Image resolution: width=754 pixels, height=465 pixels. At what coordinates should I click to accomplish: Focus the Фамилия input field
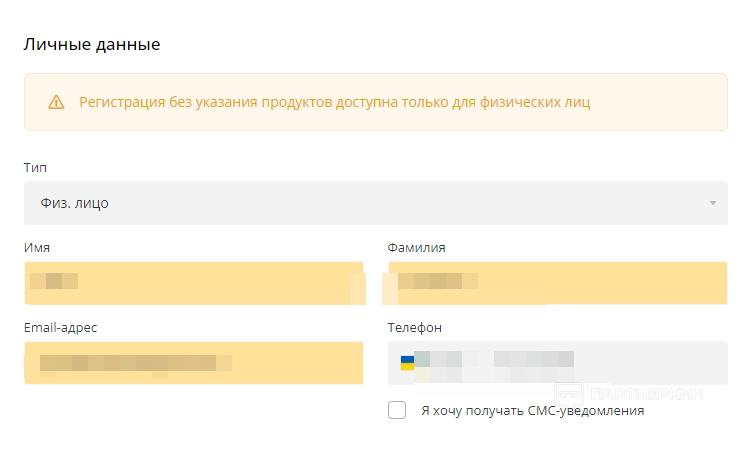click(x=557, y=282)
